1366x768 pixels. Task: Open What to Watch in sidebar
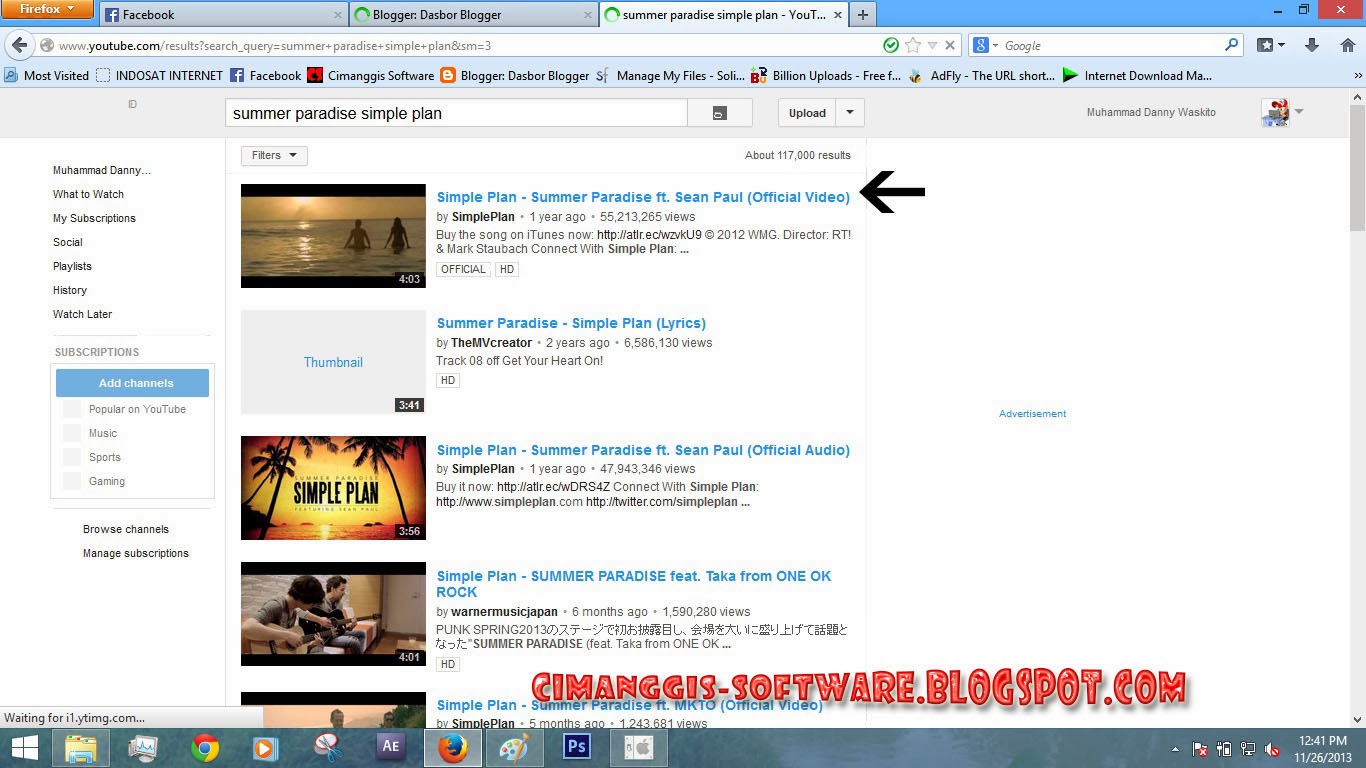click(88, 194)
